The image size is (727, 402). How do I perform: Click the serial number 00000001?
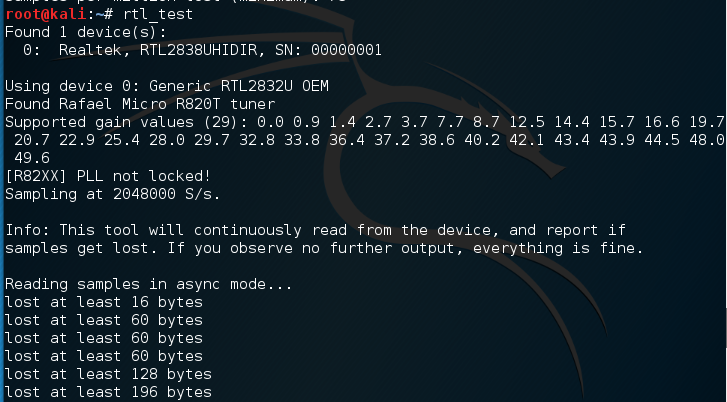tap(346, 50)
